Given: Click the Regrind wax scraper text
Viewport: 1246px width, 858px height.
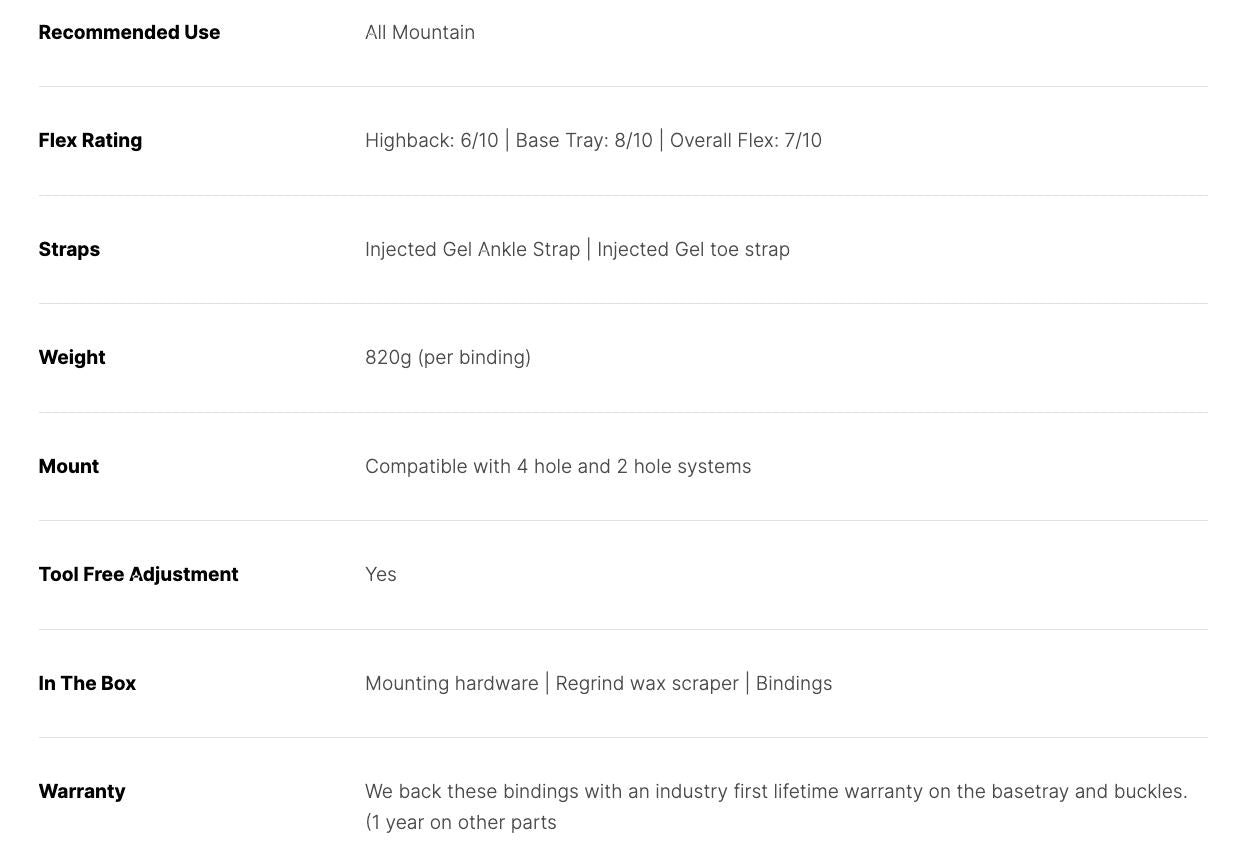Looking at the screenshot, I should coord(647,683).
